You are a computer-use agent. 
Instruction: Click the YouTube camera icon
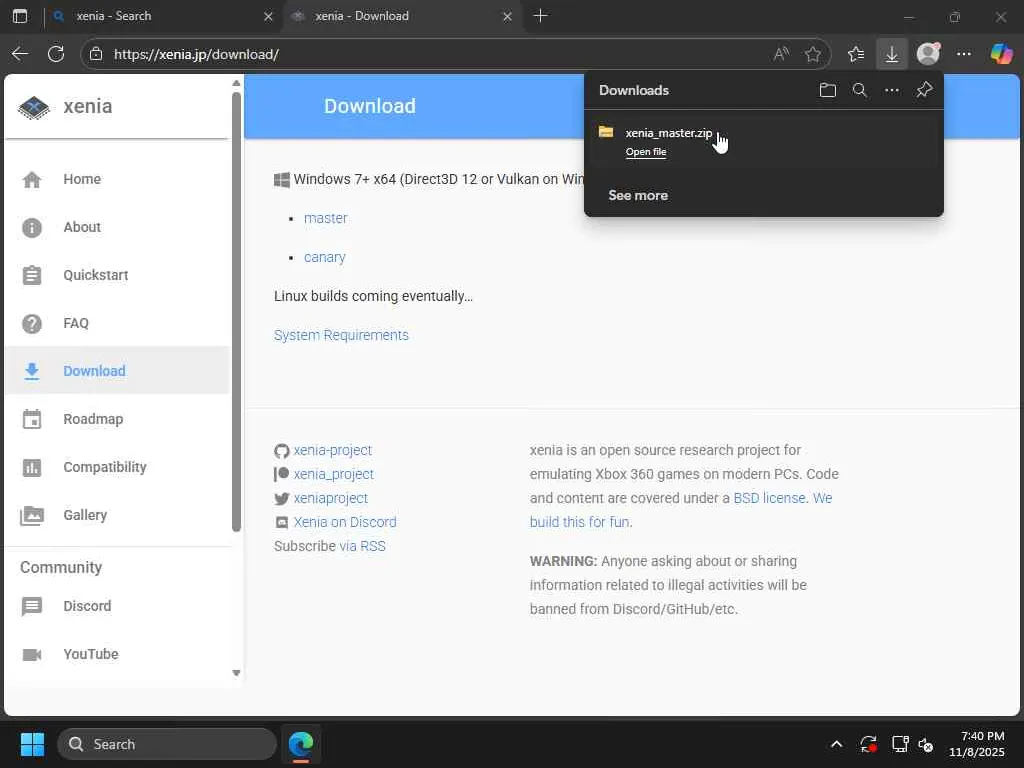click(31, 654)
